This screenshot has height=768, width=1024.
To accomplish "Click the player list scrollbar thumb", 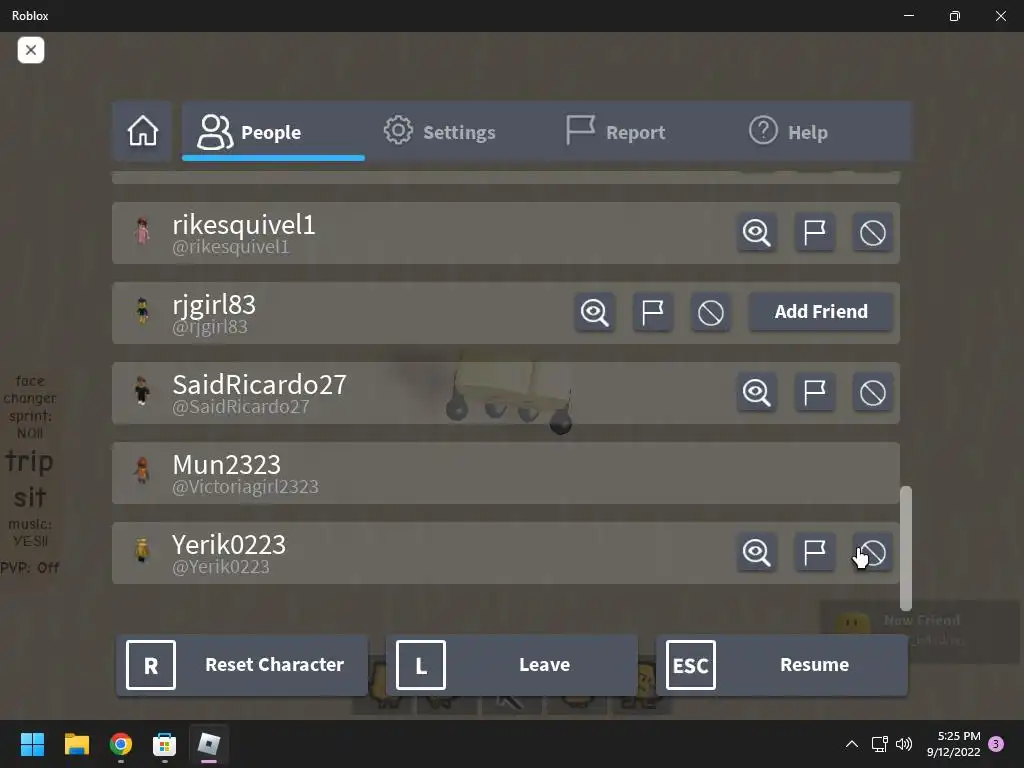I will pos(906,548).
